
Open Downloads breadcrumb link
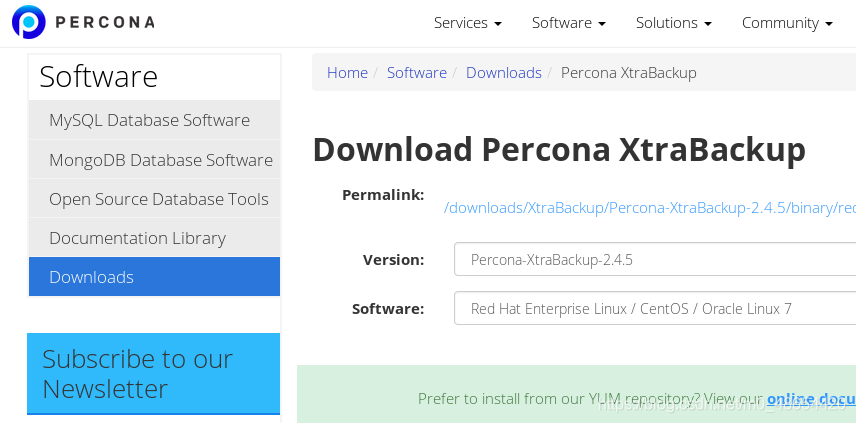tap(503, 73)
